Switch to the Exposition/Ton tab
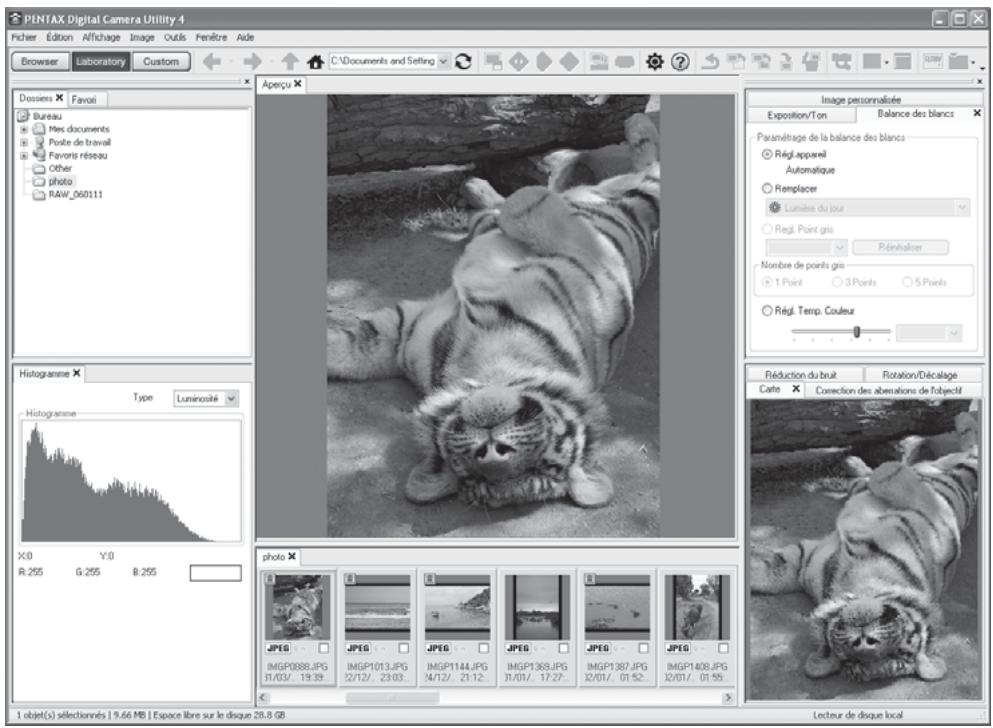This screenshot has width=993, height=728. [797, 115]
